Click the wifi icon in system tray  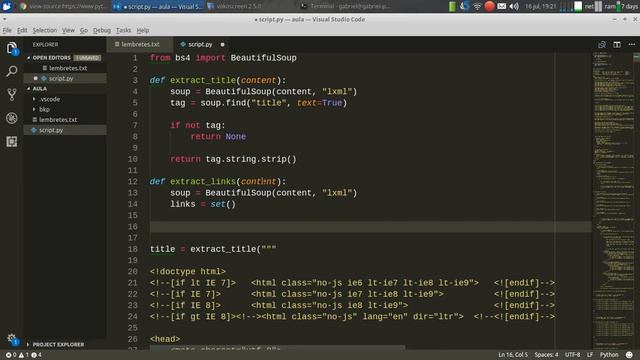477,6
